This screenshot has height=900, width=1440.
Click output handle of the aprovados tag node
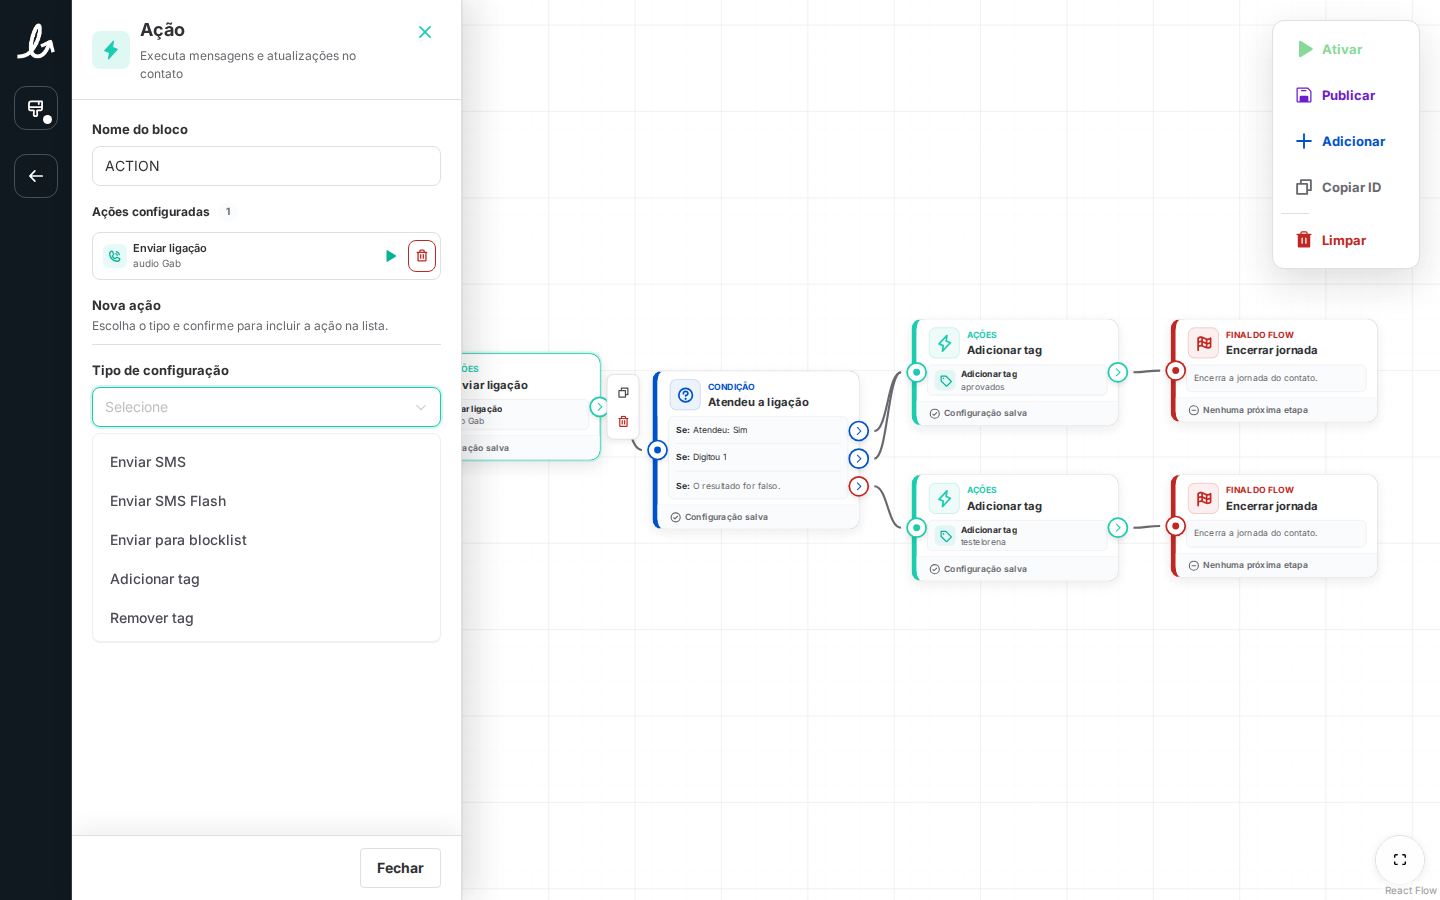(1118, 372)
